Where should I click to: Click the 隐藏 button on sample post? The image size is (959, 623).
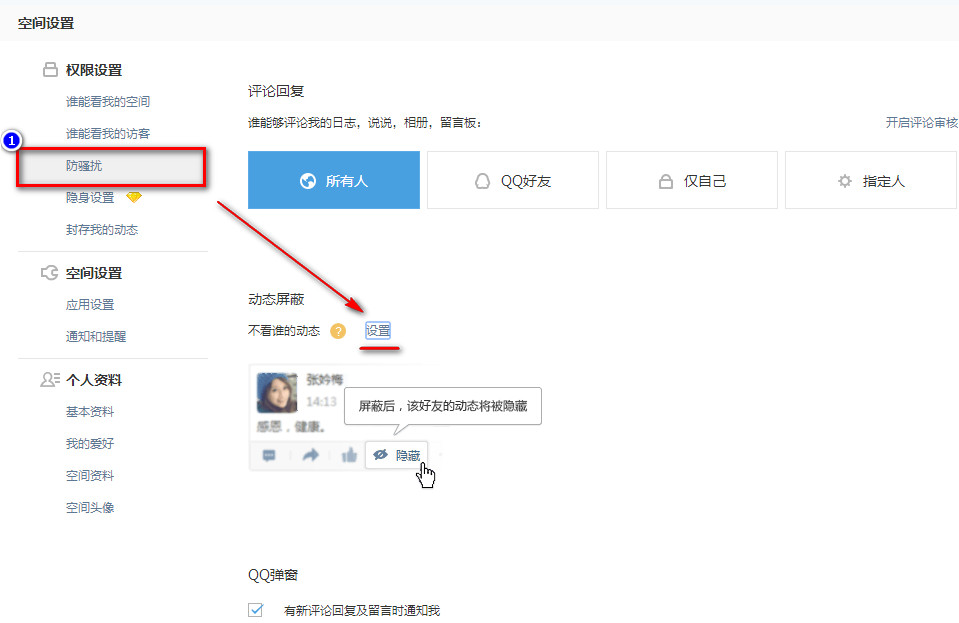point(396,455)
